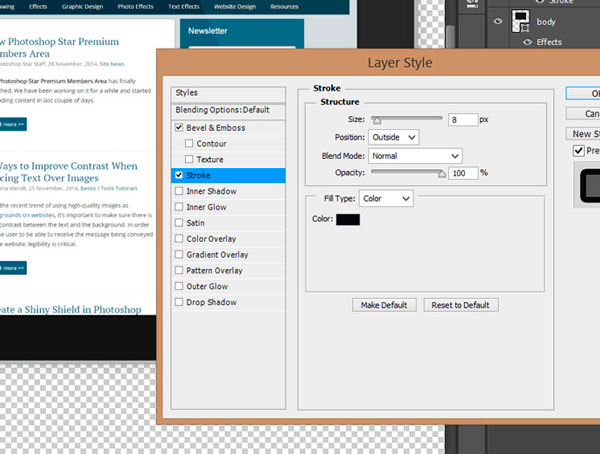The height and width of the screenshot is (454, 600).
Task: Click the Opacity value field showing 100
Action: (463, 173)
